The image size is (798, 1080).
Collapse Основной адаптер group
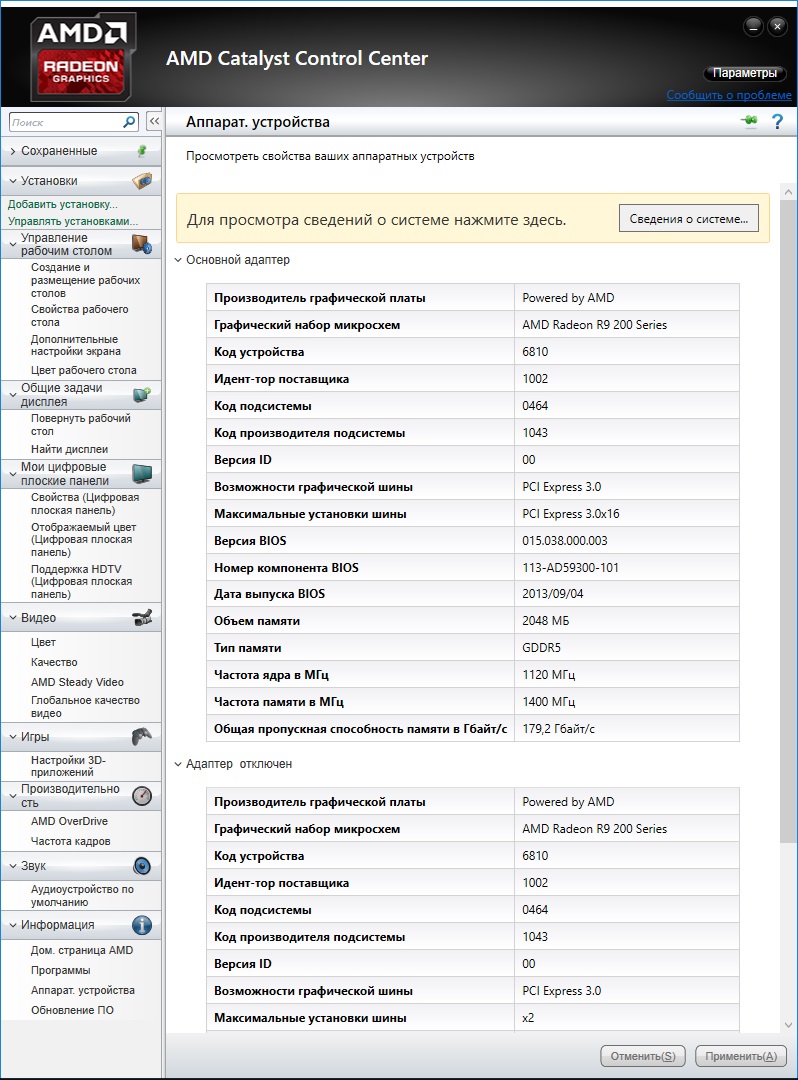coord(178,260)
